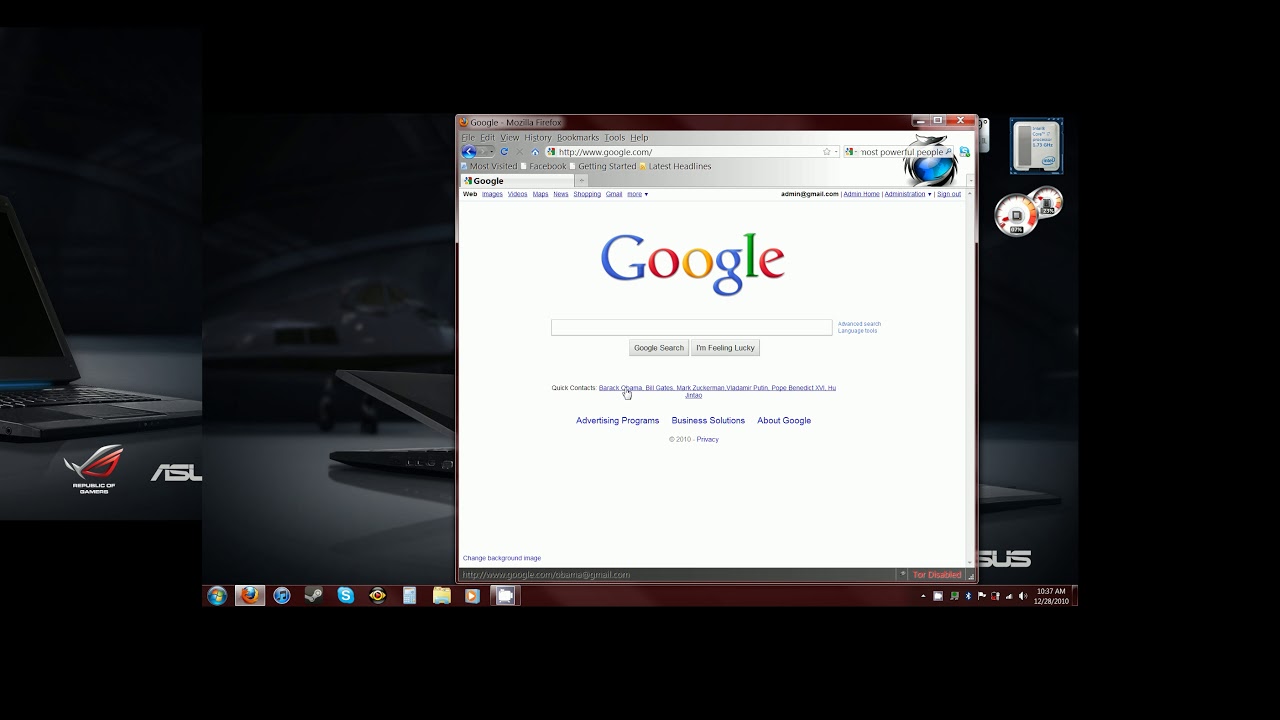Open the Windows Start menu

[x=217, y=596]
